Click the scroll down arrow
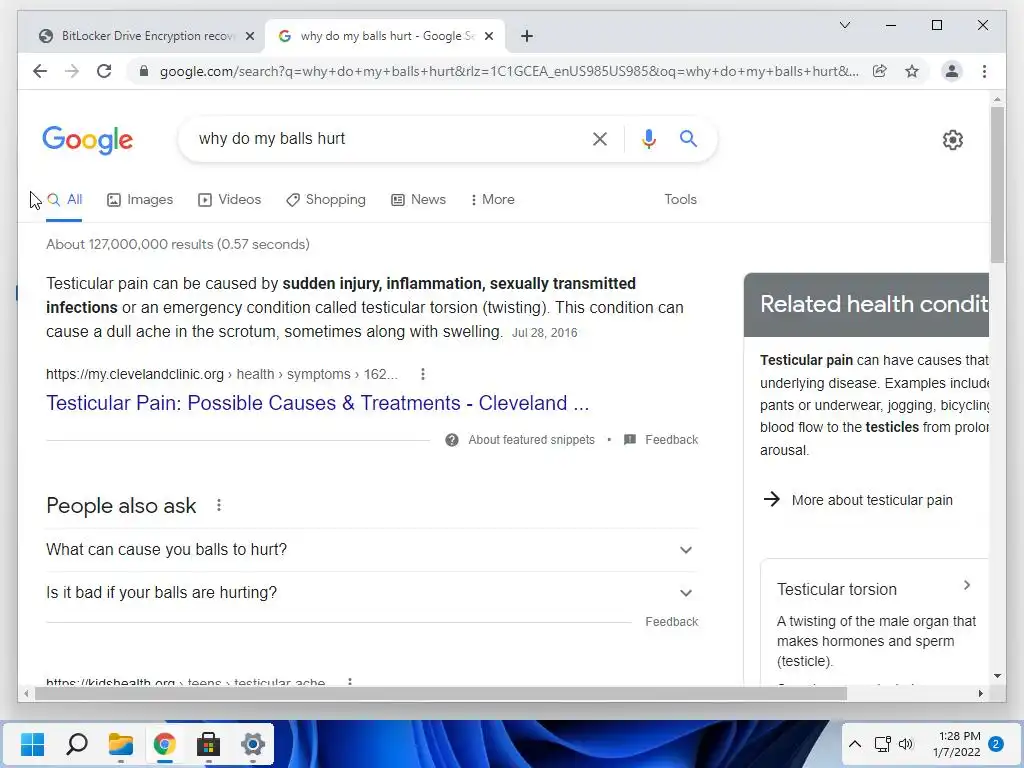Image resolution: width=1024 pixels, height=768 pixels. pyautogui.click(x=997, y=676)
